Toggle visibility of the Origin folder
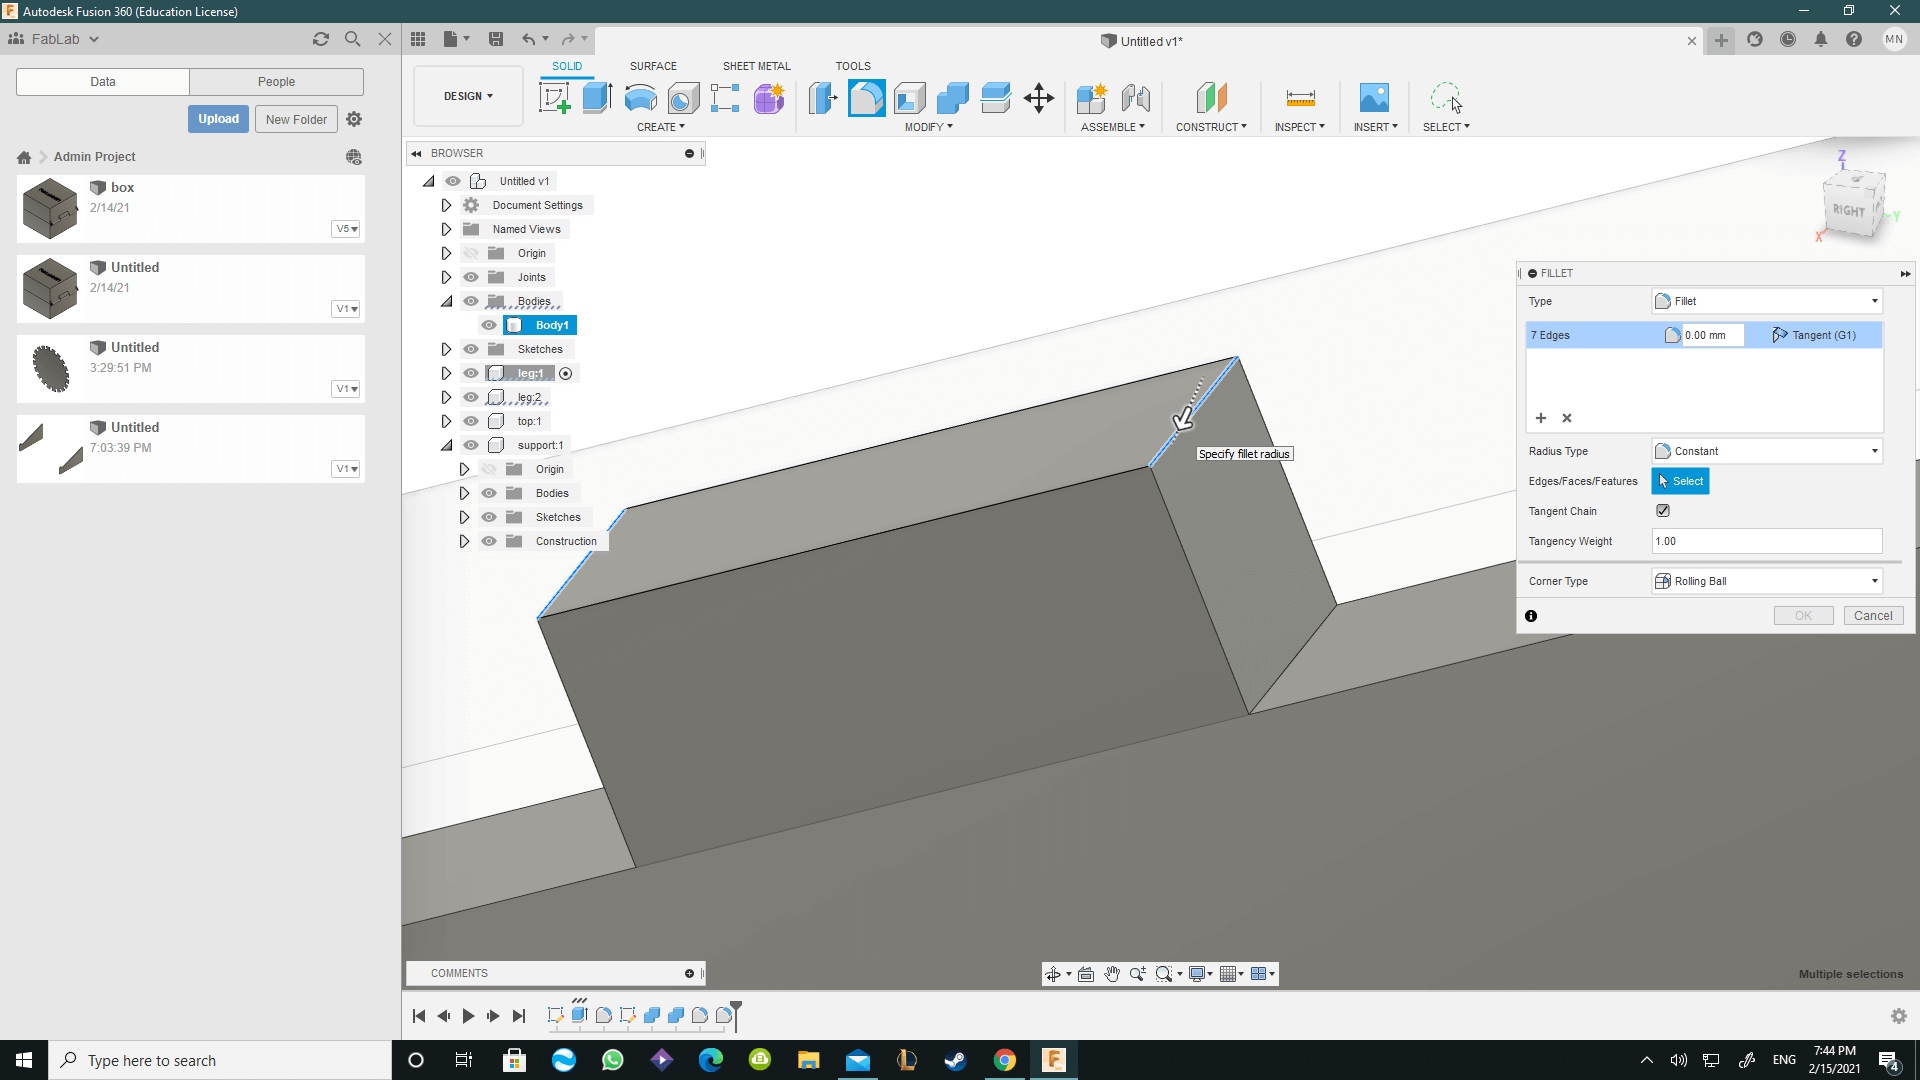Viewport: 1920px width, 1080px height. pos(471,253)
